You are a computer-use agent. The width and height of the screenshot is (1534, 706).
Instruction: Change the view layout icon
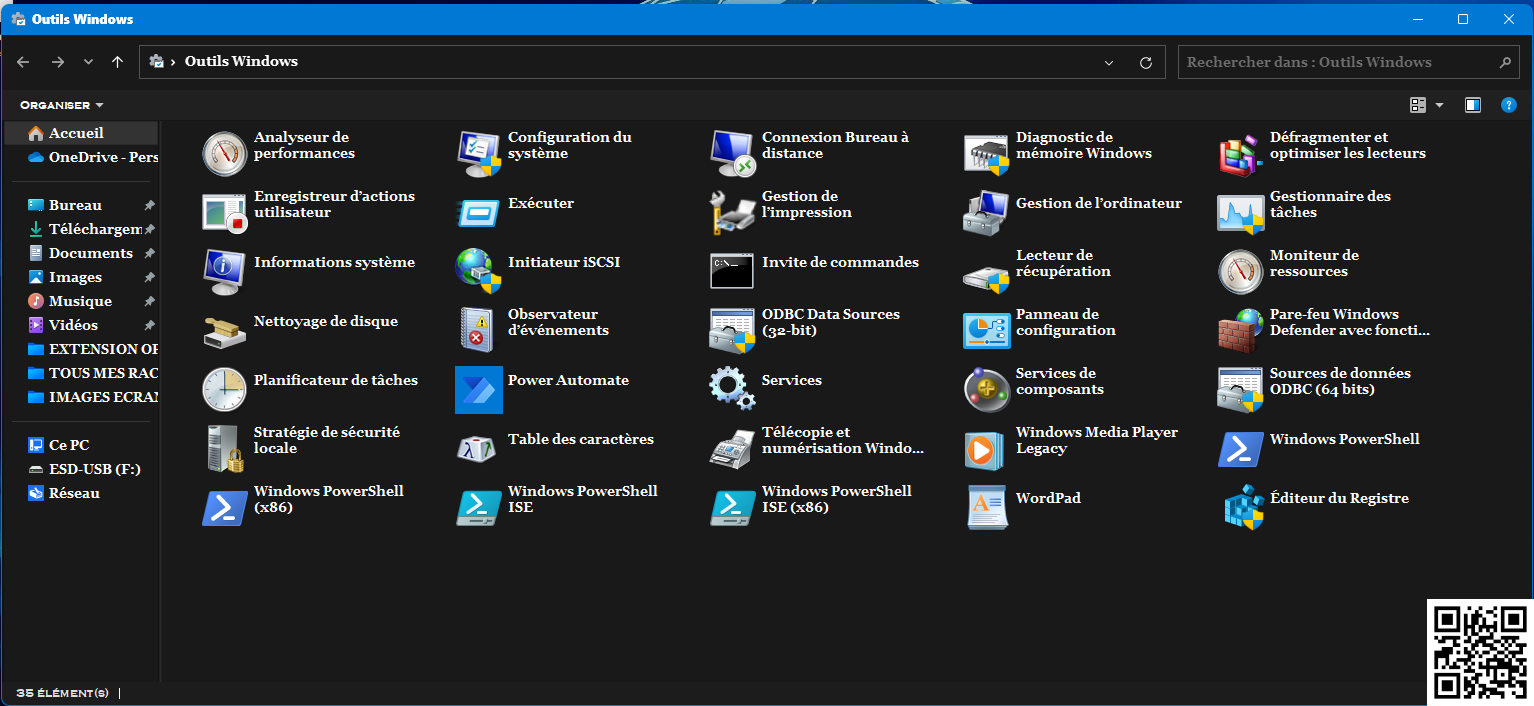pyautogui.click(x=1418, y=105)
